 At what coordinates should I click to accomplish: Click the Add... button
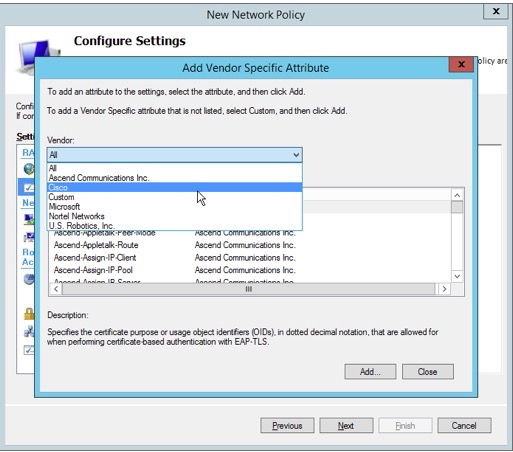[x=370, y=372]
